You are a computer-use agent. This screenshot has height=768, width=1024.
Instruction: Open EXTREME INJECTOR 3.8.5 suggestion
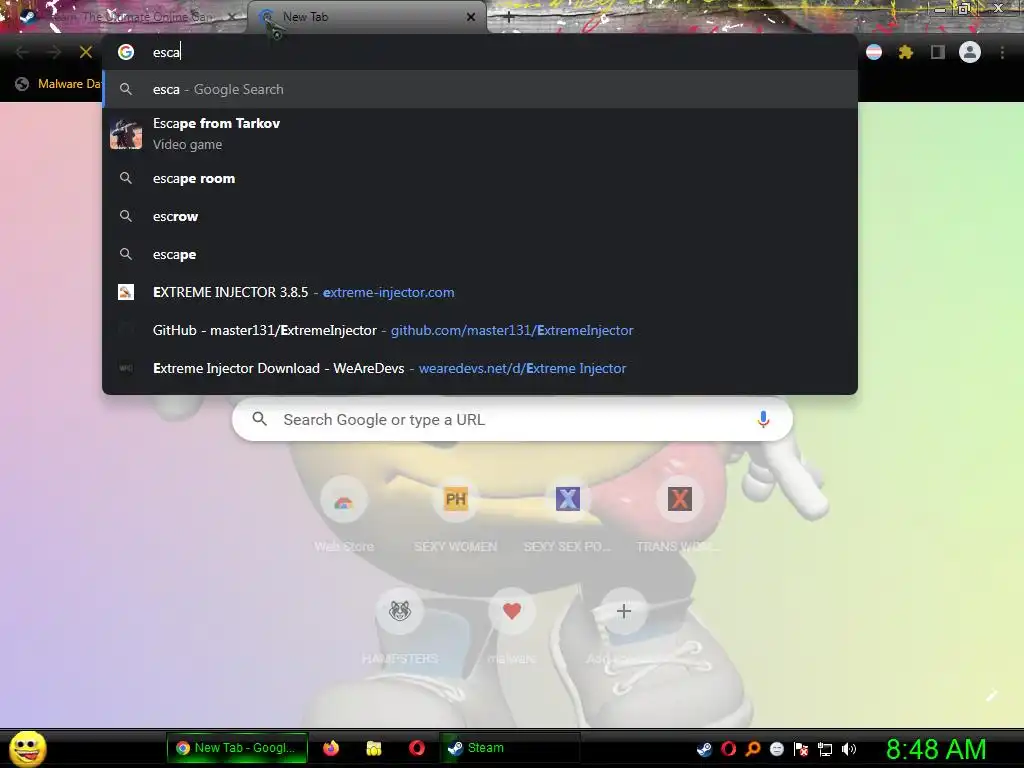pyautogui.click(x=480, y=292)
